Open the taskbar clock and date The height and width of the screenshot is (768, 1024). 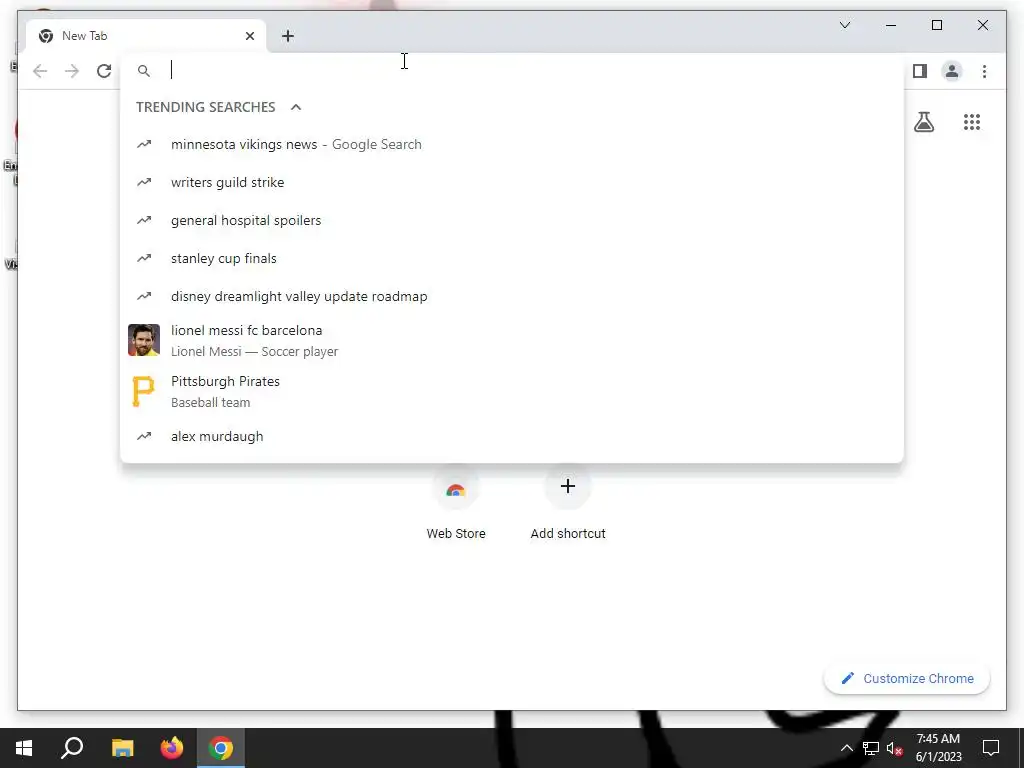938,748
